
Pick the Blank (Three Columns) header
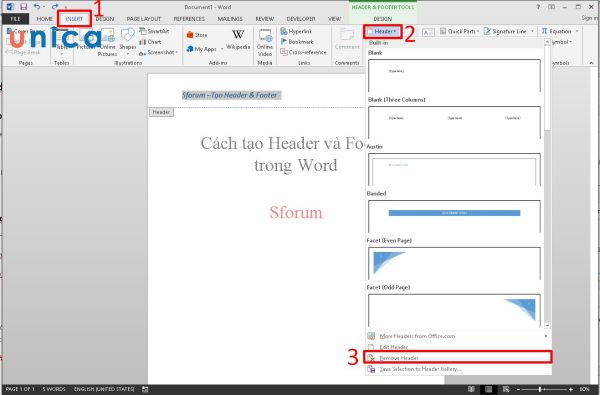tap(454, 122)
